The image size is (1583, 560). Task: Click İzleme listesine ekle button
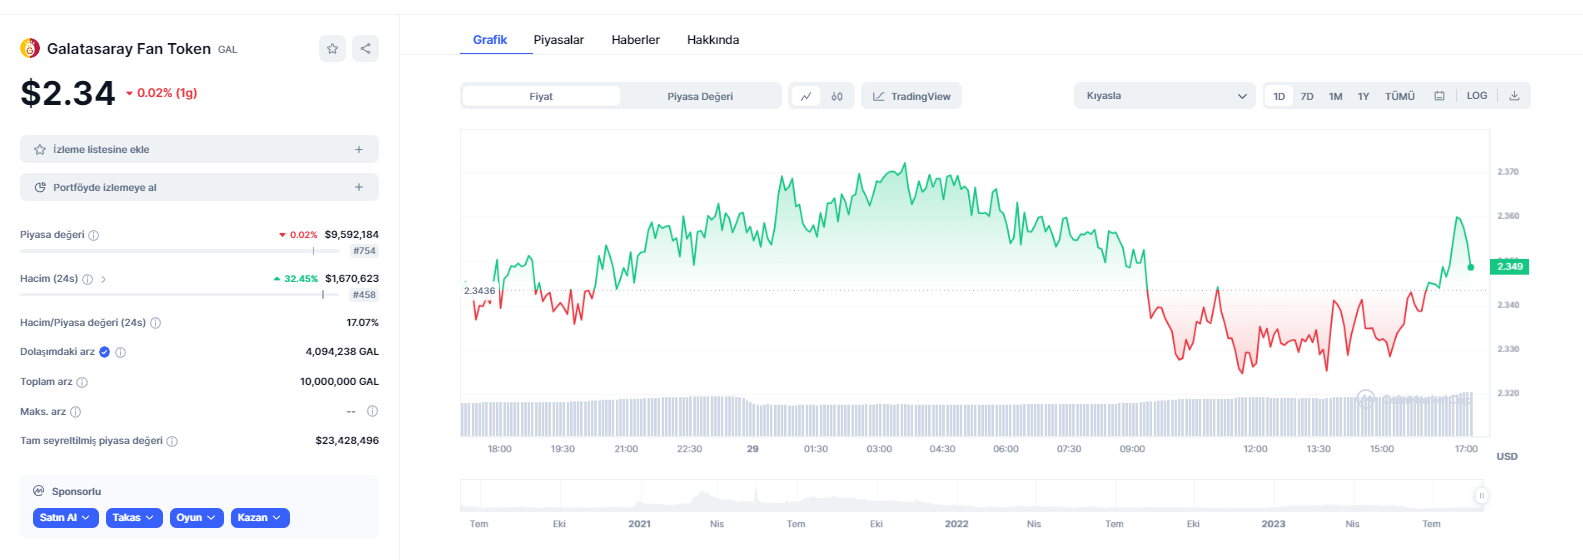[199, 149]
